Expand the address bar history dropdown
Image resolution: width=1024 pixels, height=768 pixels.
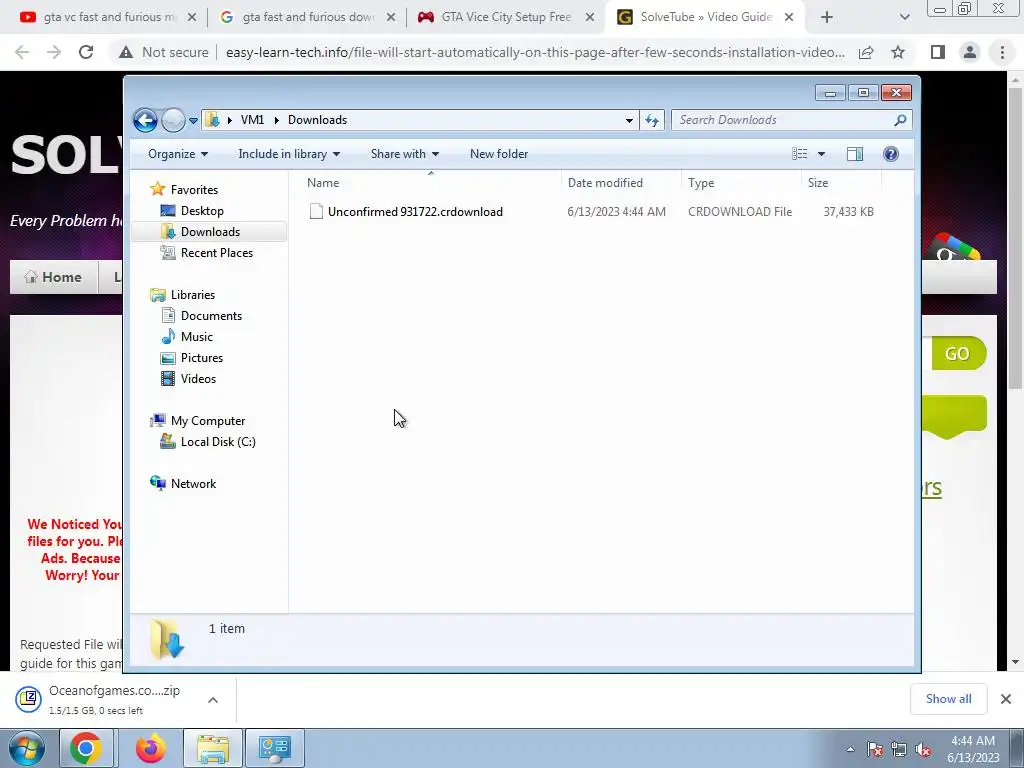629,120
